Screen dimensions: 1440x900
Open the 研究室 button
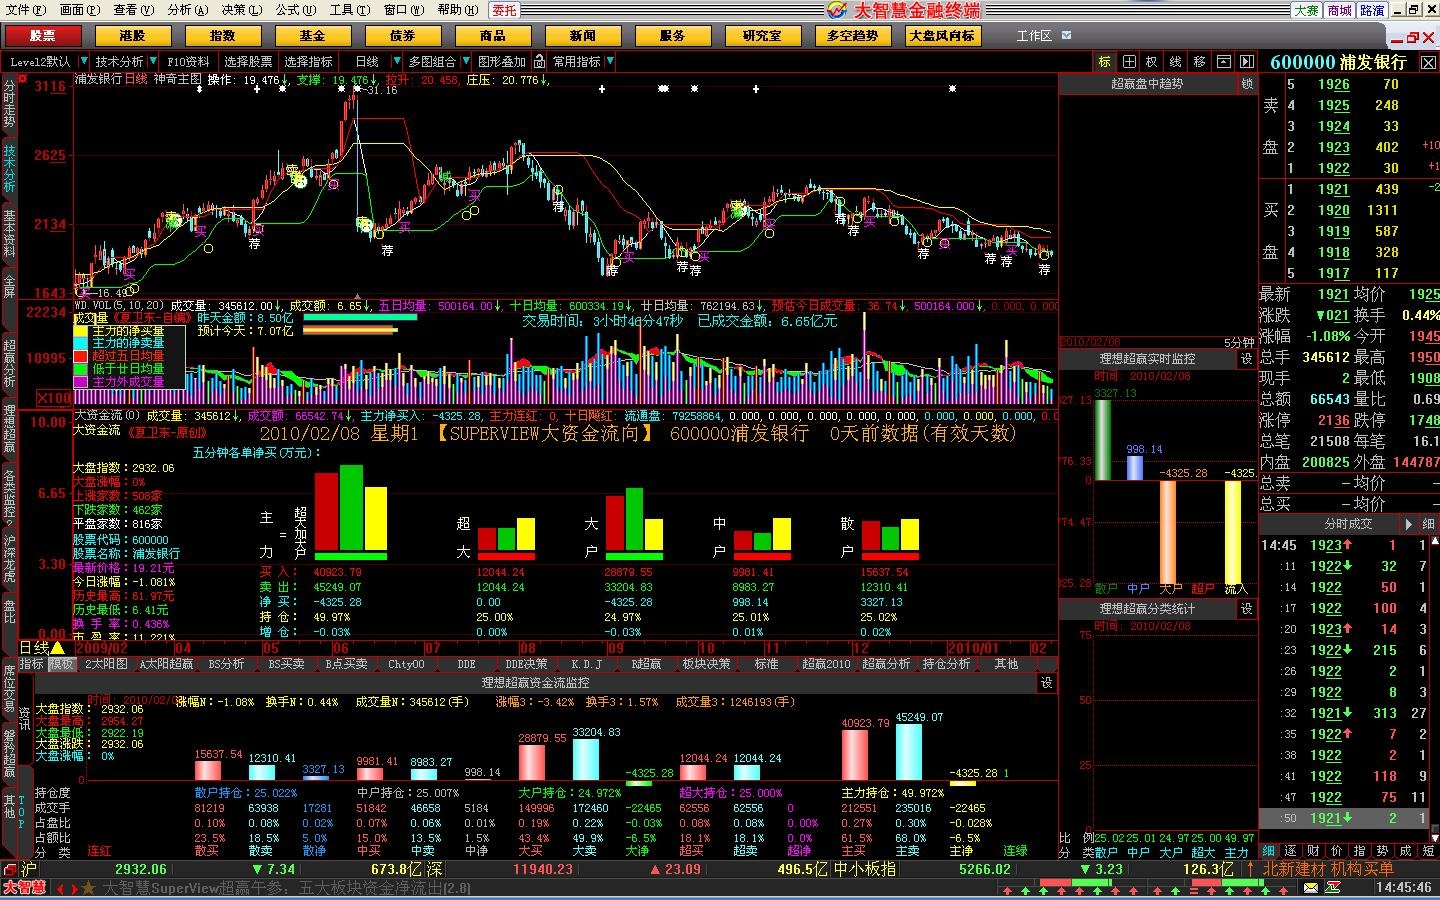762,36
